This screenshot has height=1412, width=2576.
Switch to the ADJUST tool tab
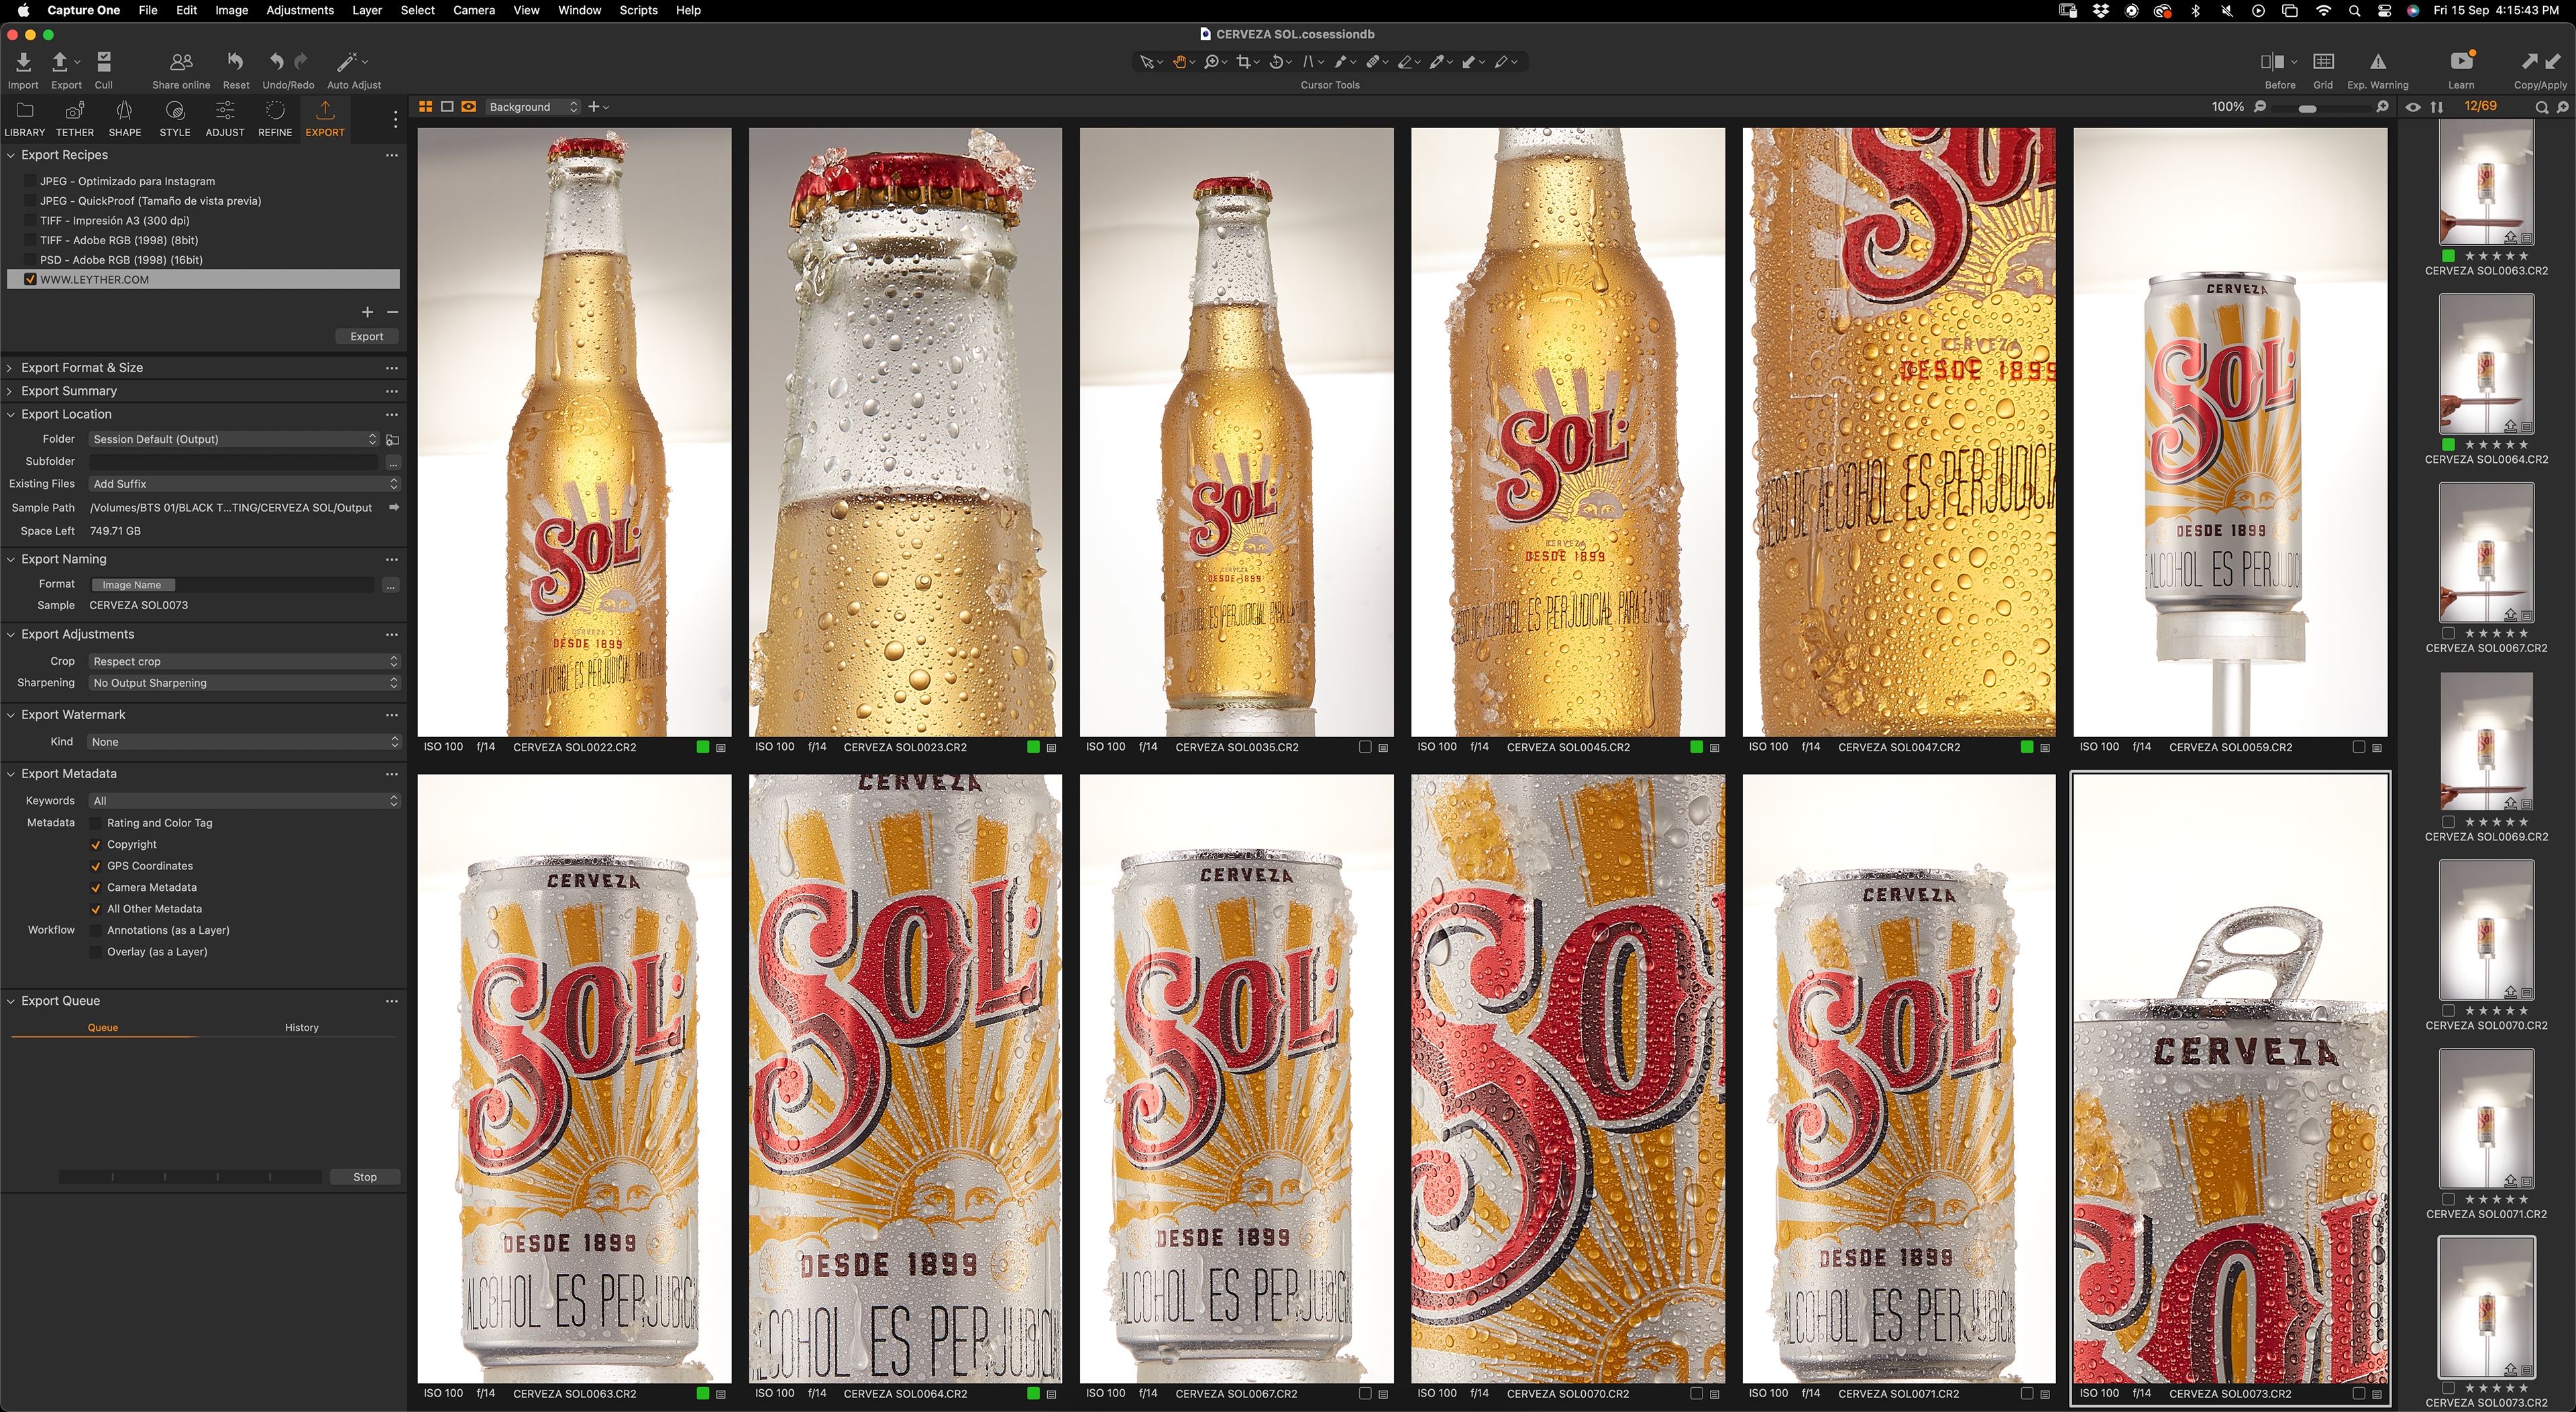(x=225, y=119)
